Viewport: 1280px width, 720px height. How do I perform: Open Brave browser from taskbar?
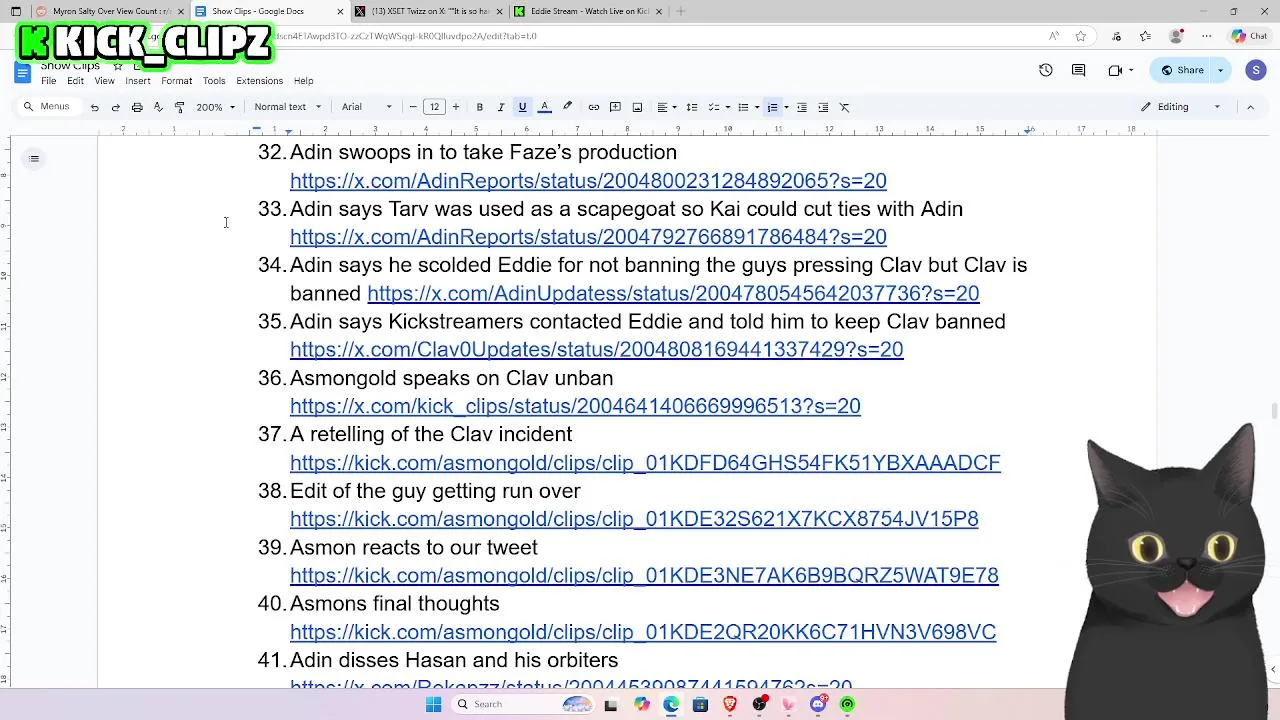coord(730,704)
